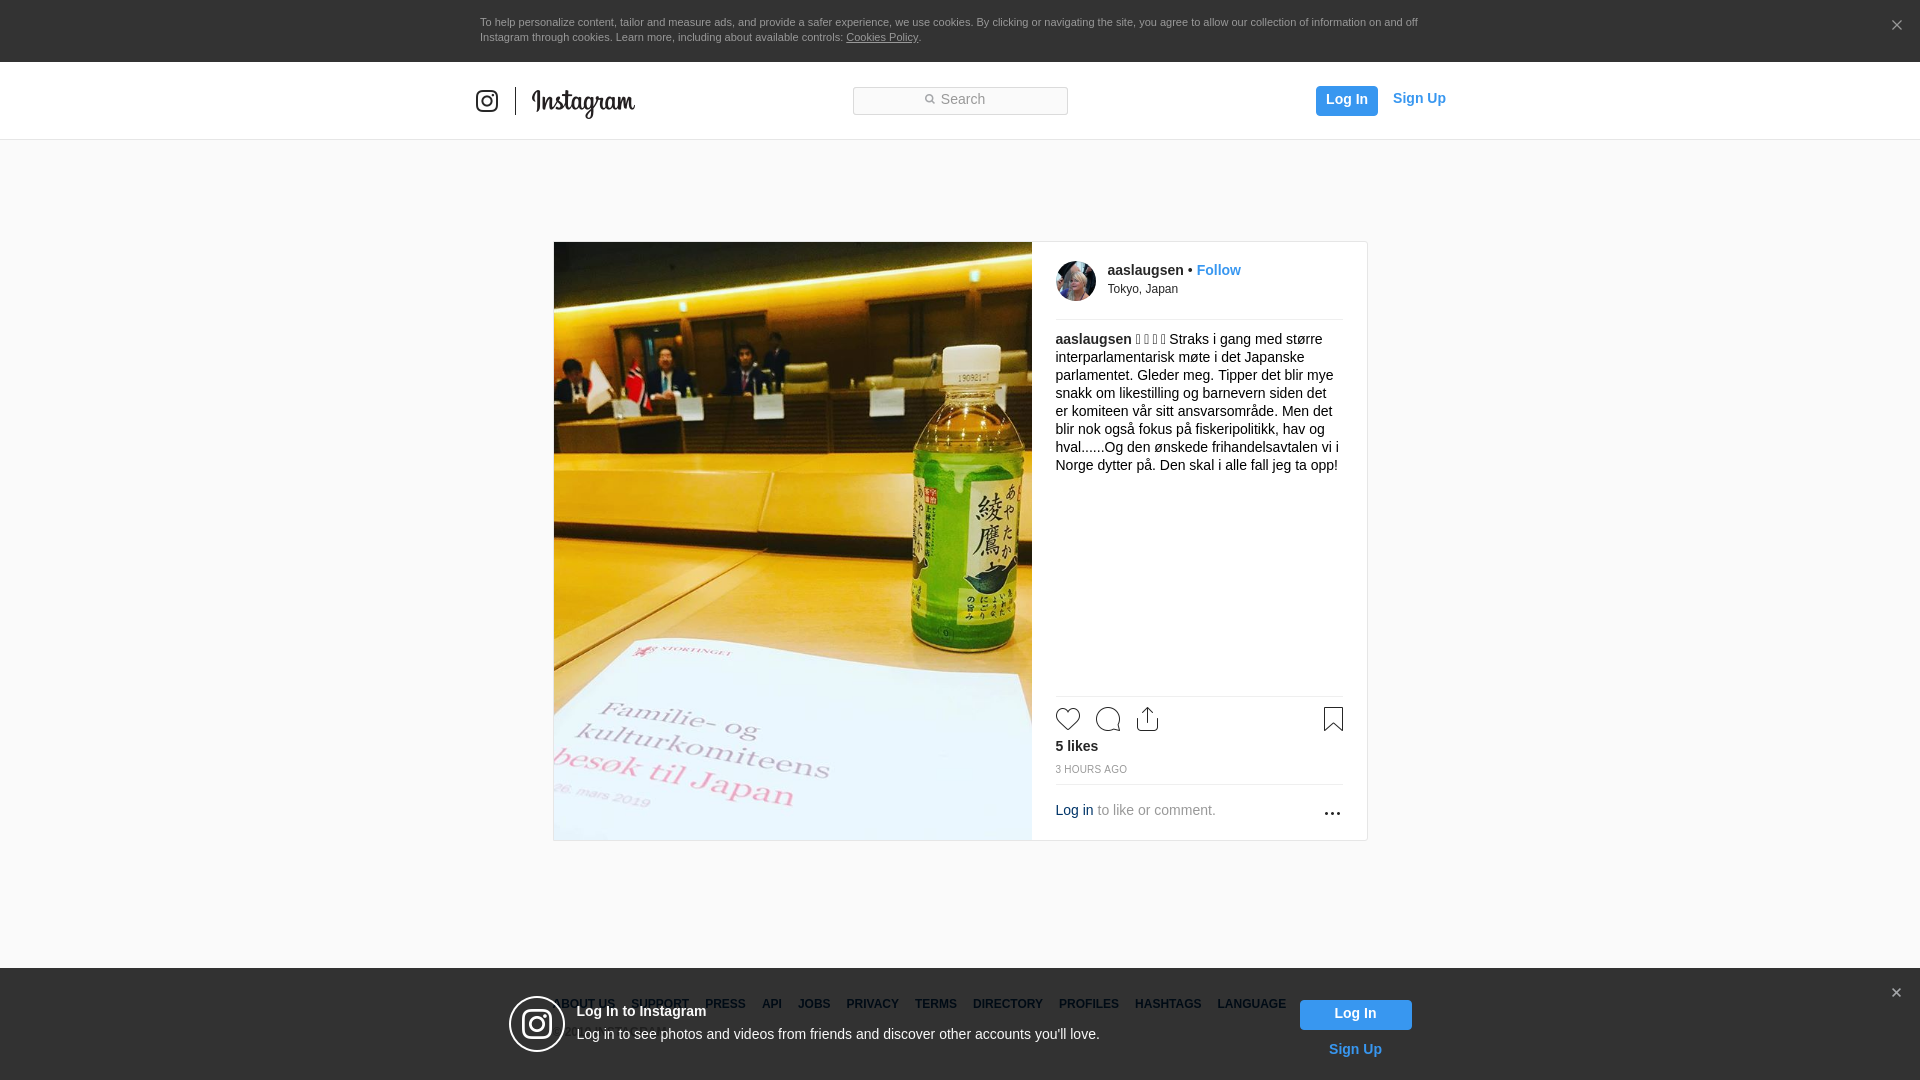
Task: Dismiss the cookie notice banner
Action: click(1896, 26)
